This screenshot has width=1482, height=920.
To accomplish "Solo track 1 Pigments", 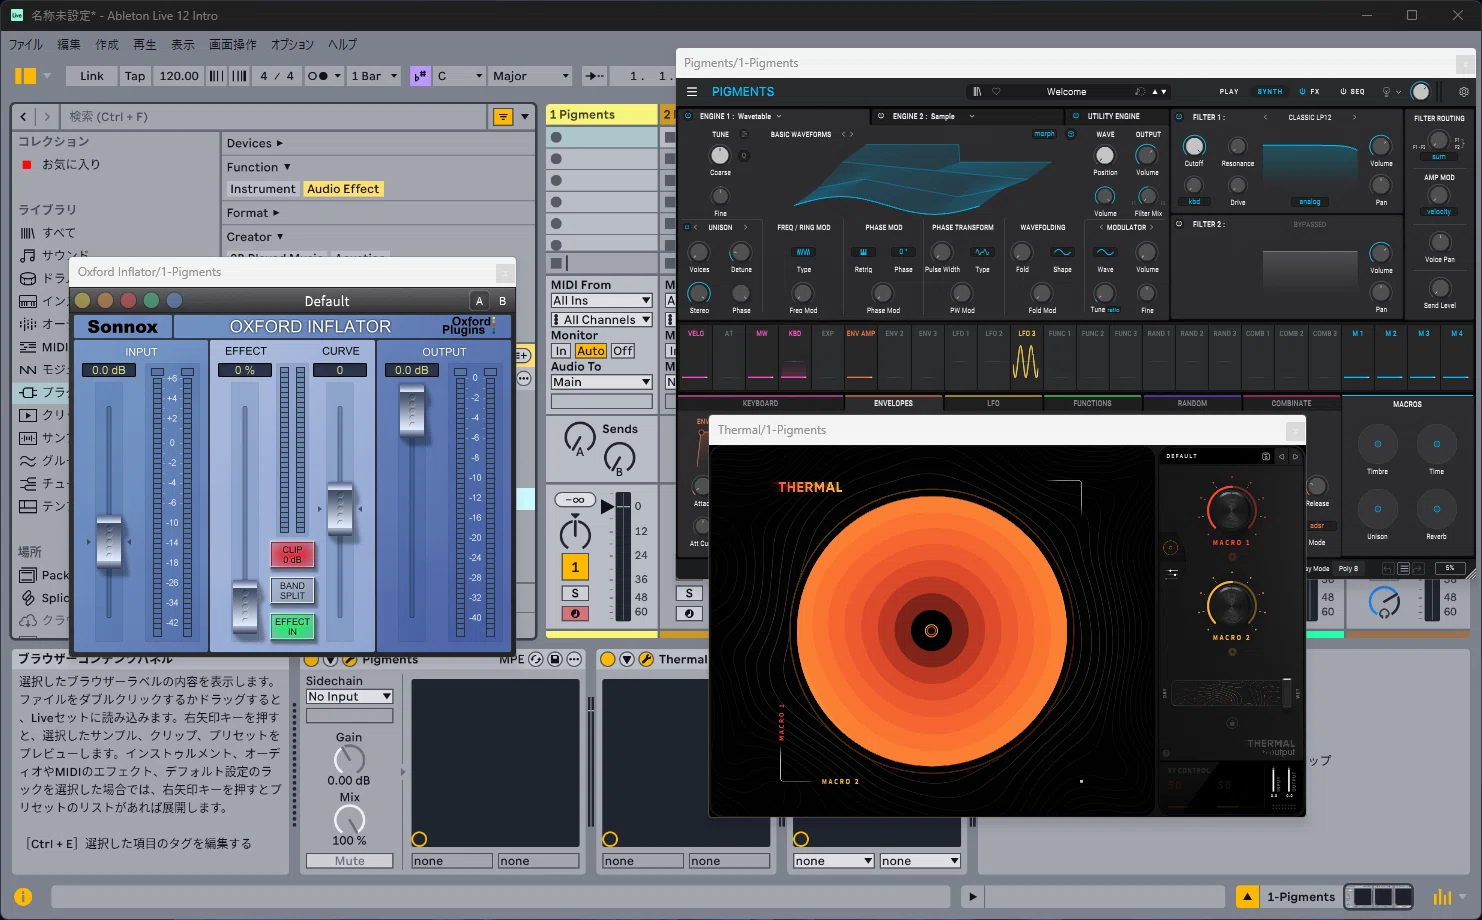I will (x=575, y=593).
